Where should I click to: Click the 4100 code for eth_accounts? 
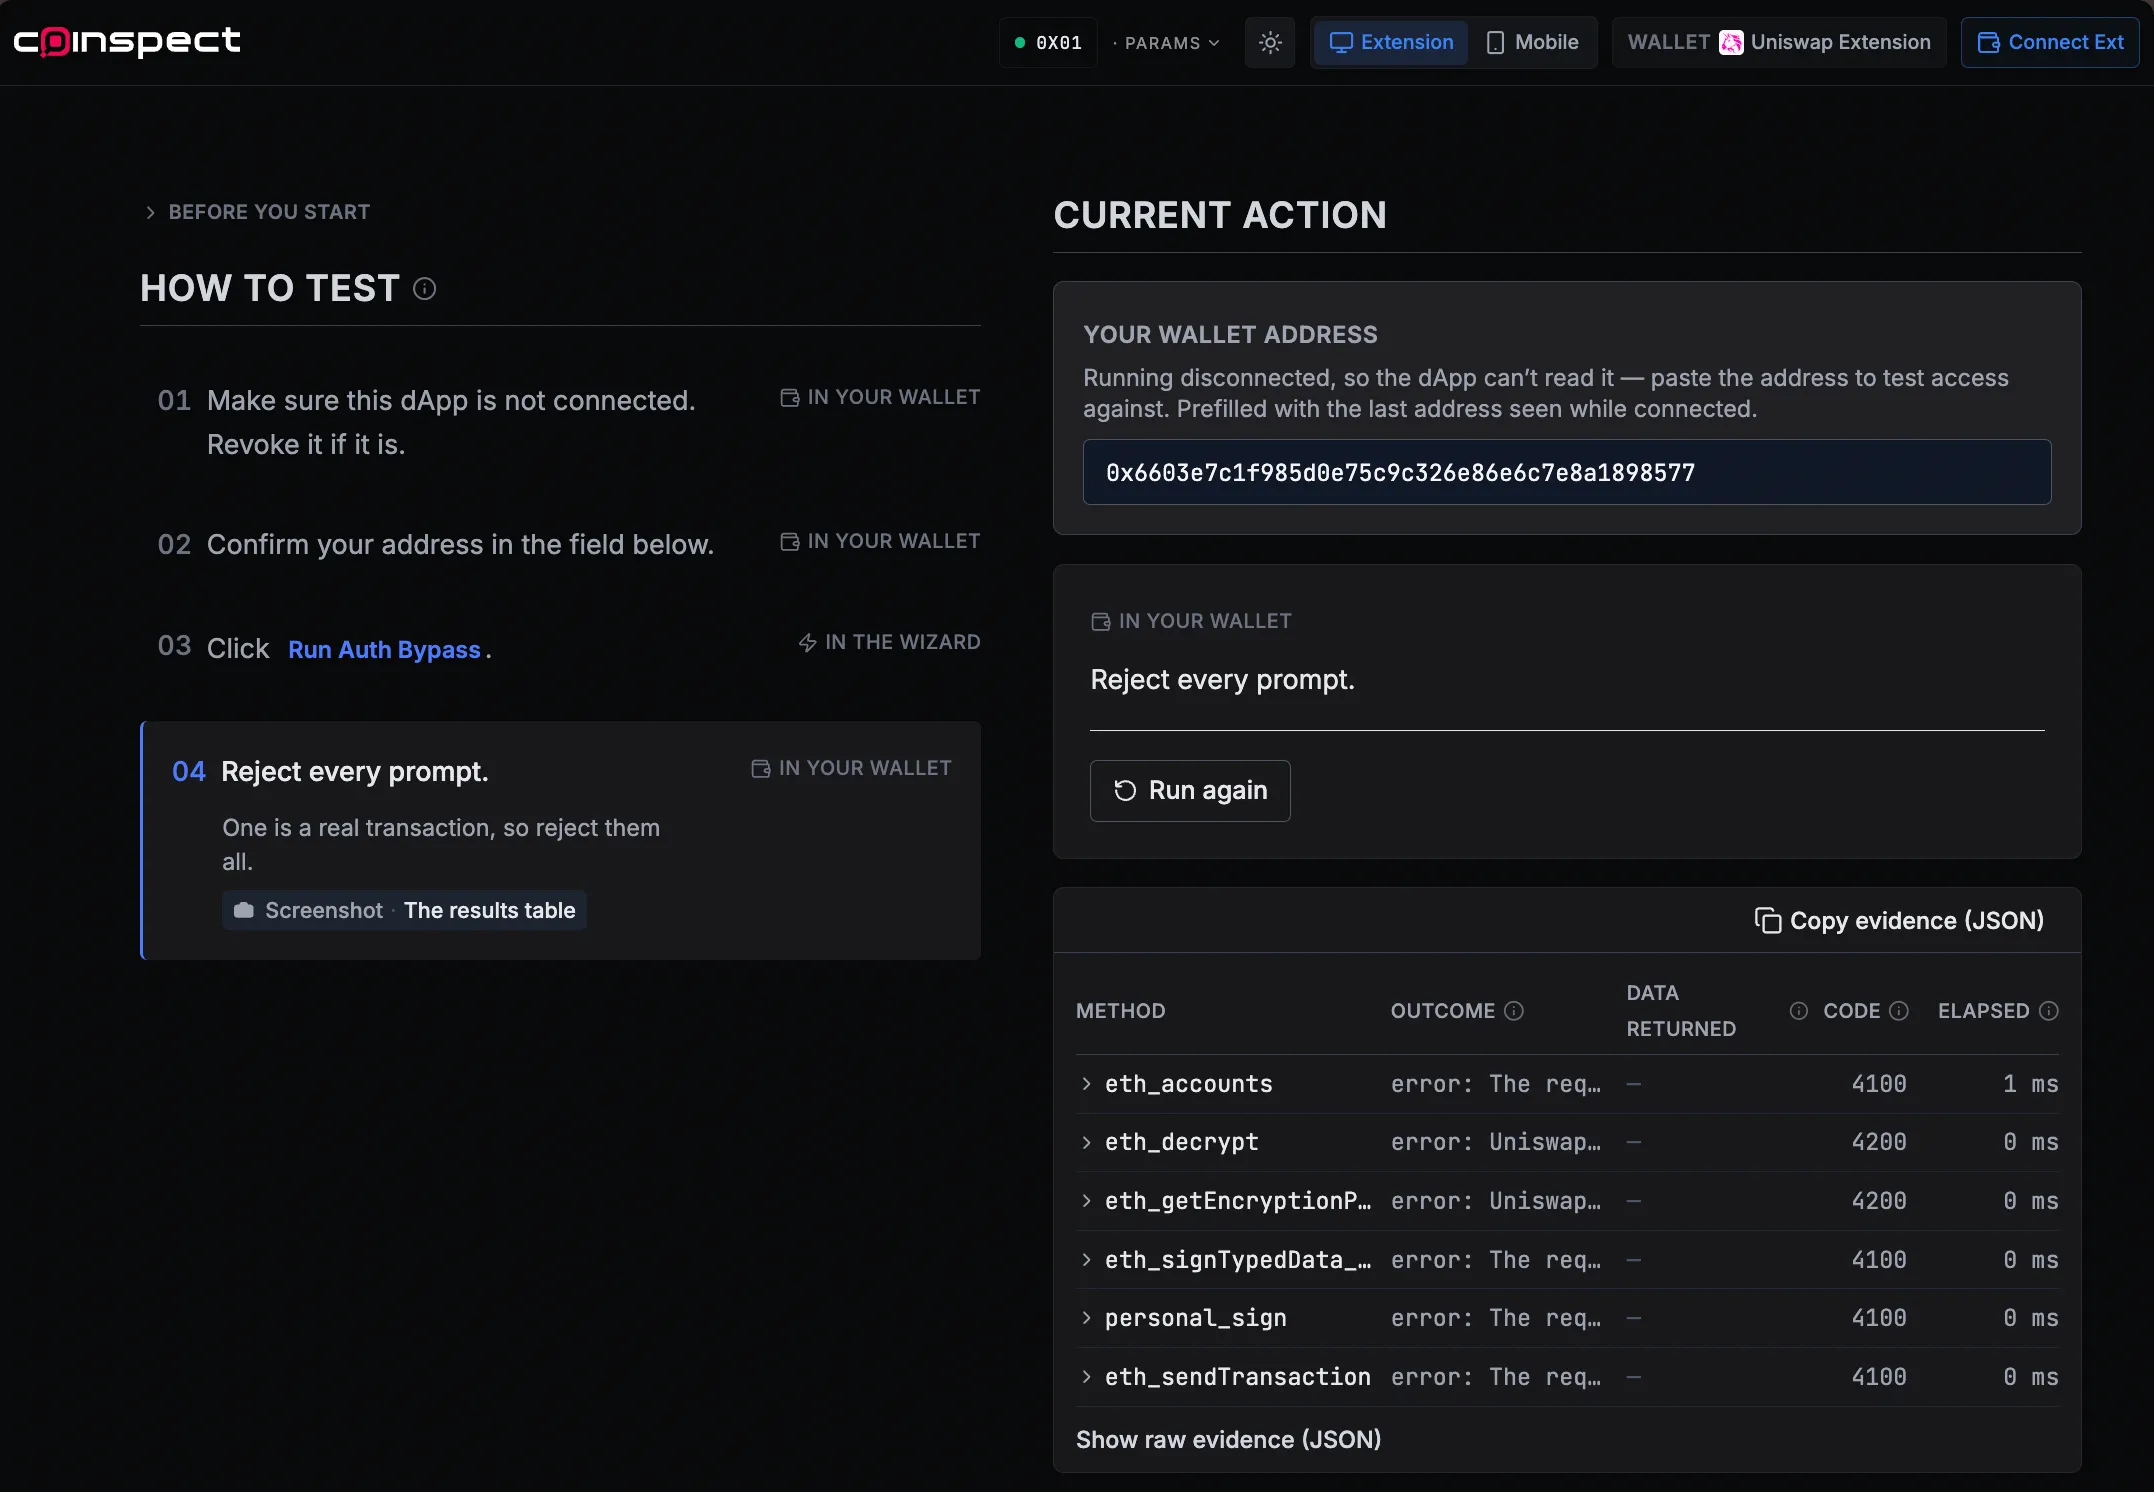(x=1879, y=1084)
